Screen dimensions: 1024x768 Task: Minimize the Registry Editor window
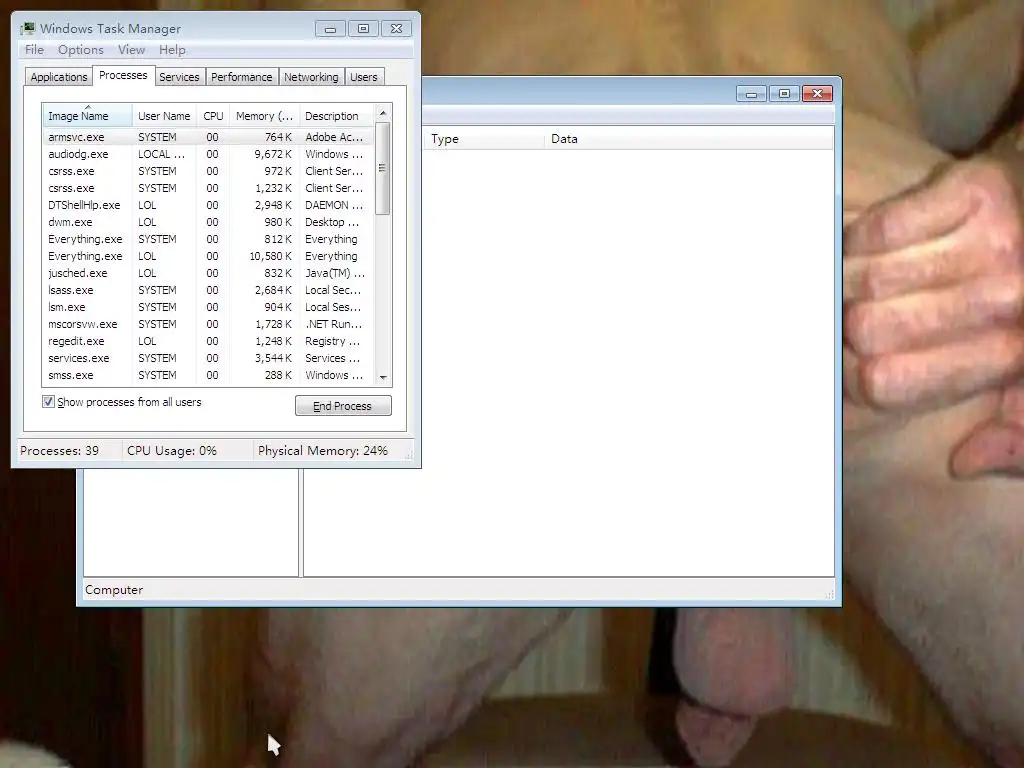(x=752, y=94)
